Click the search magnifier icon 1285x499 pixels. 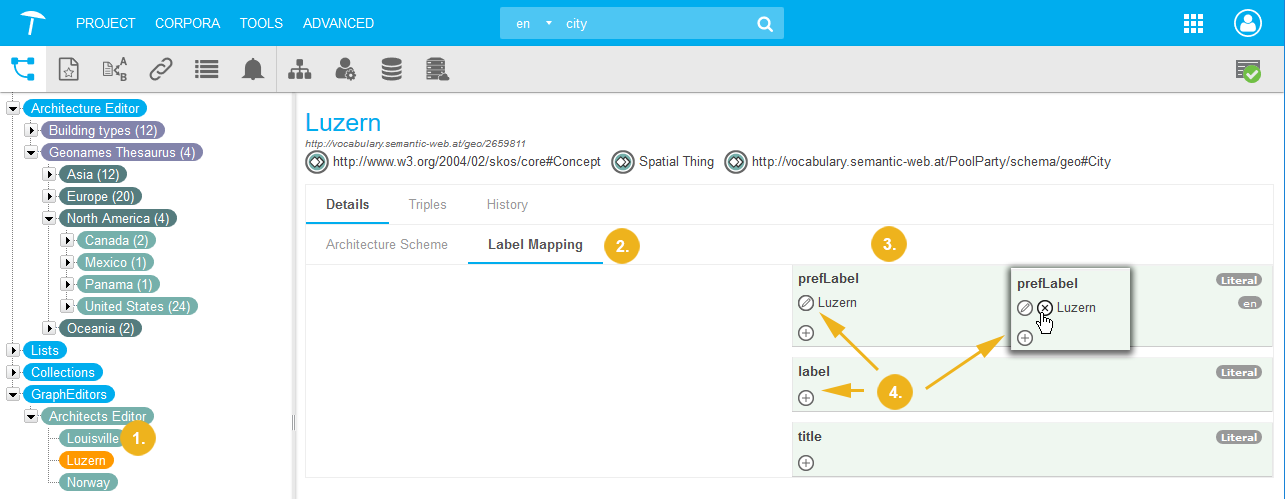(x=765, y=23)
